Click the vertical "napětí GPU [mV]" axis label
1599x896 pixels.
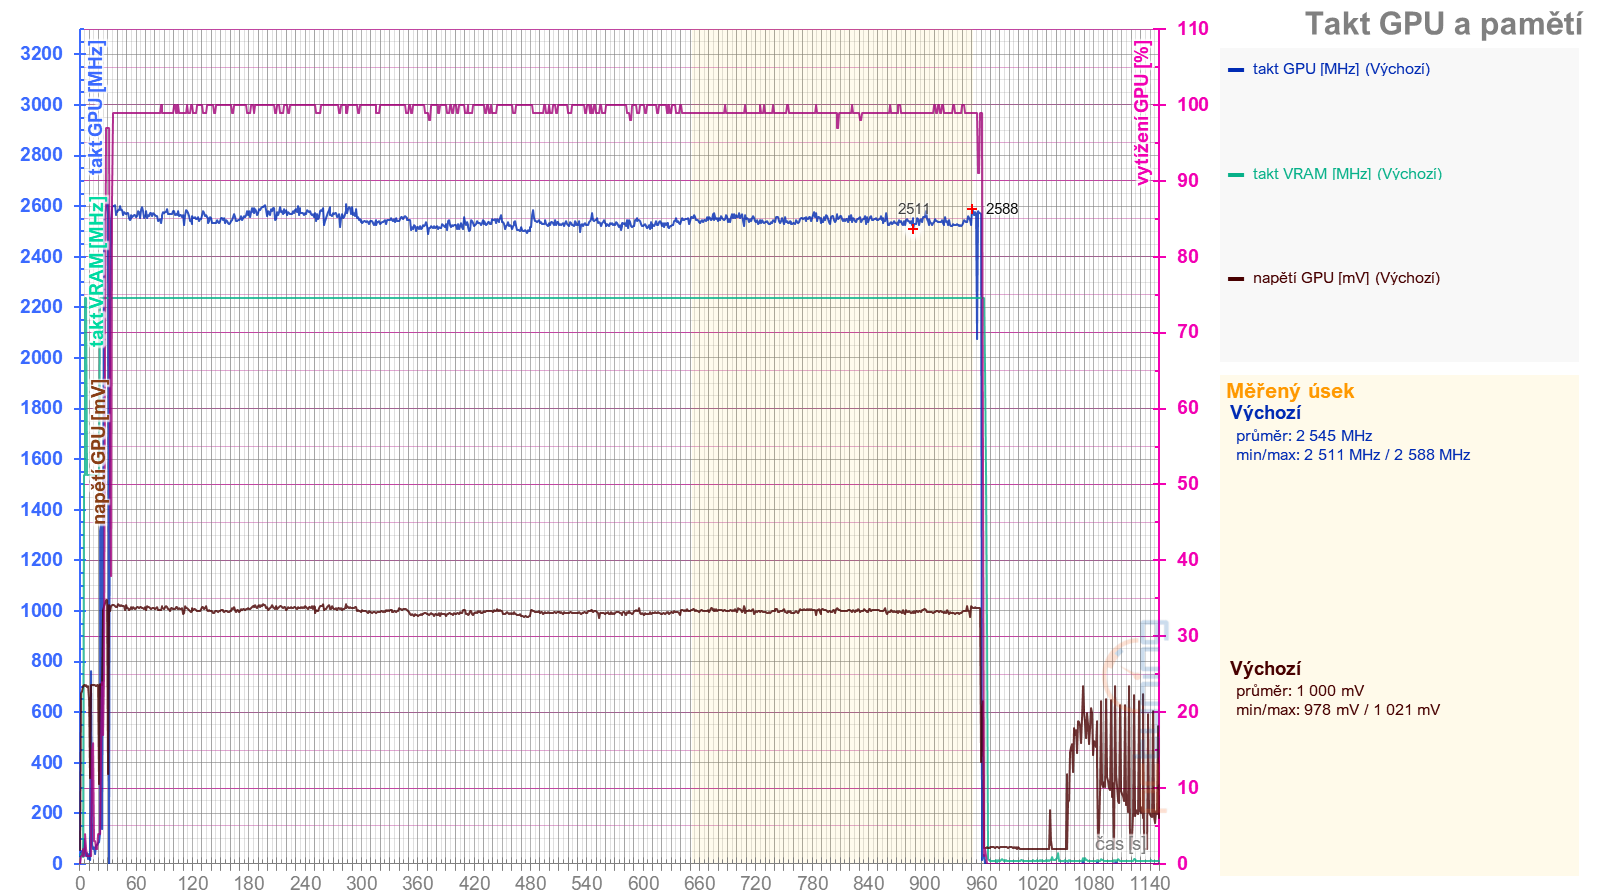(99, 451)
